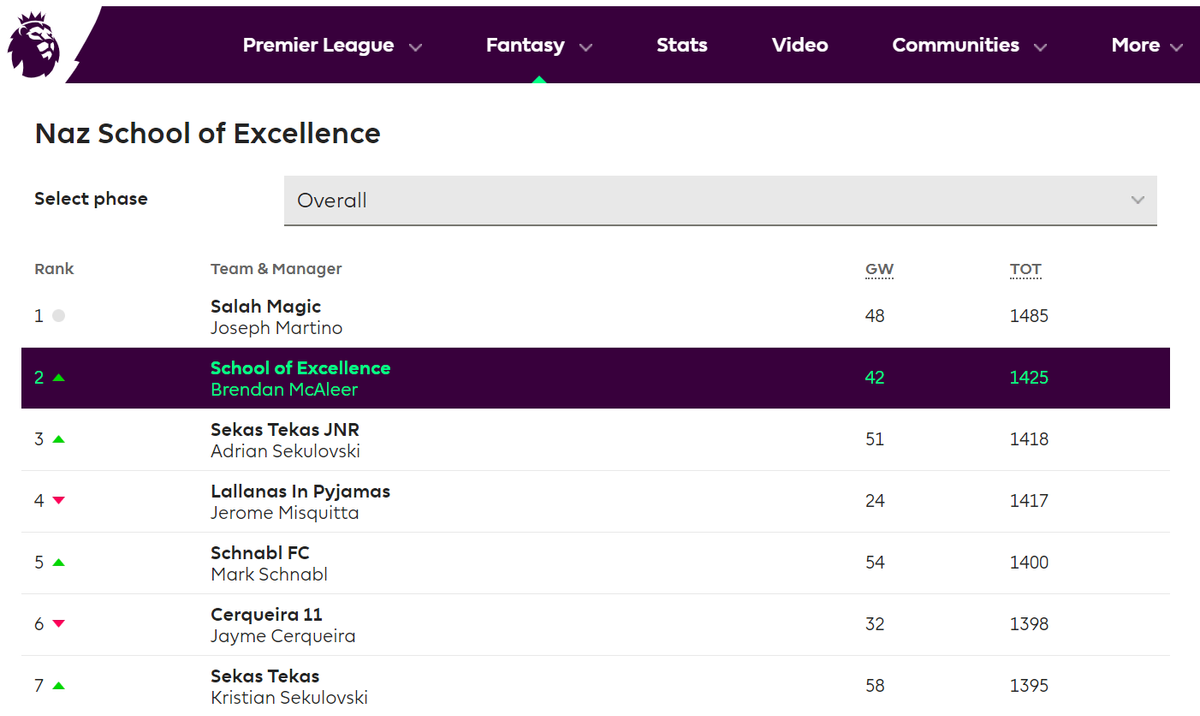
Task: Click the TOT column header
Action: point(1025,270)
